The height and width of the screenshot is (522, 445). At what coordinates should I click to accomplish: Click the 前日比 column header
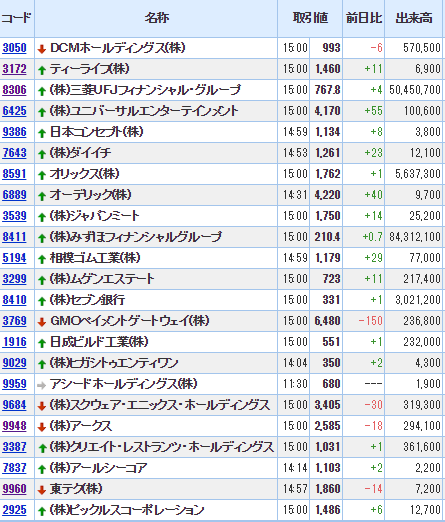click(x=364, y=18)
